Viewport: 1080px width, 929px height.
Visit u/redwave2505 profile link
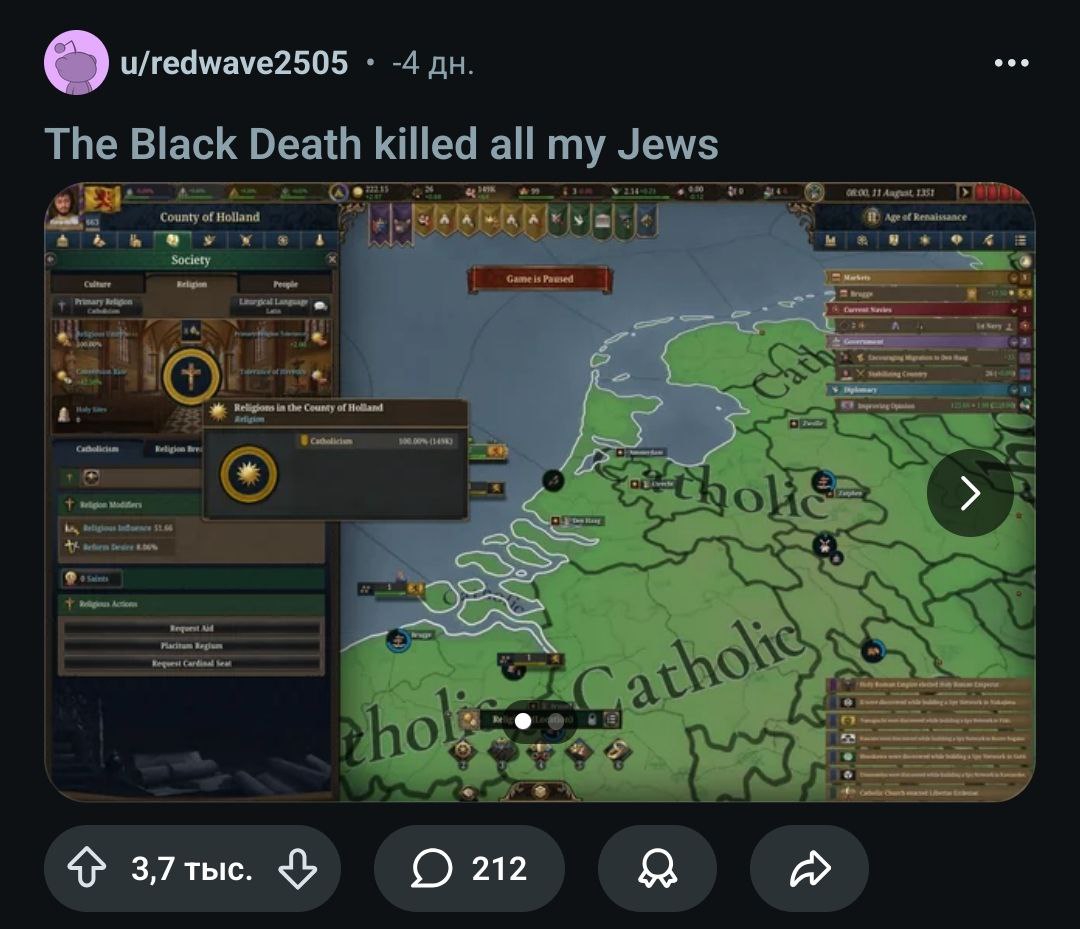click(234, 63)
